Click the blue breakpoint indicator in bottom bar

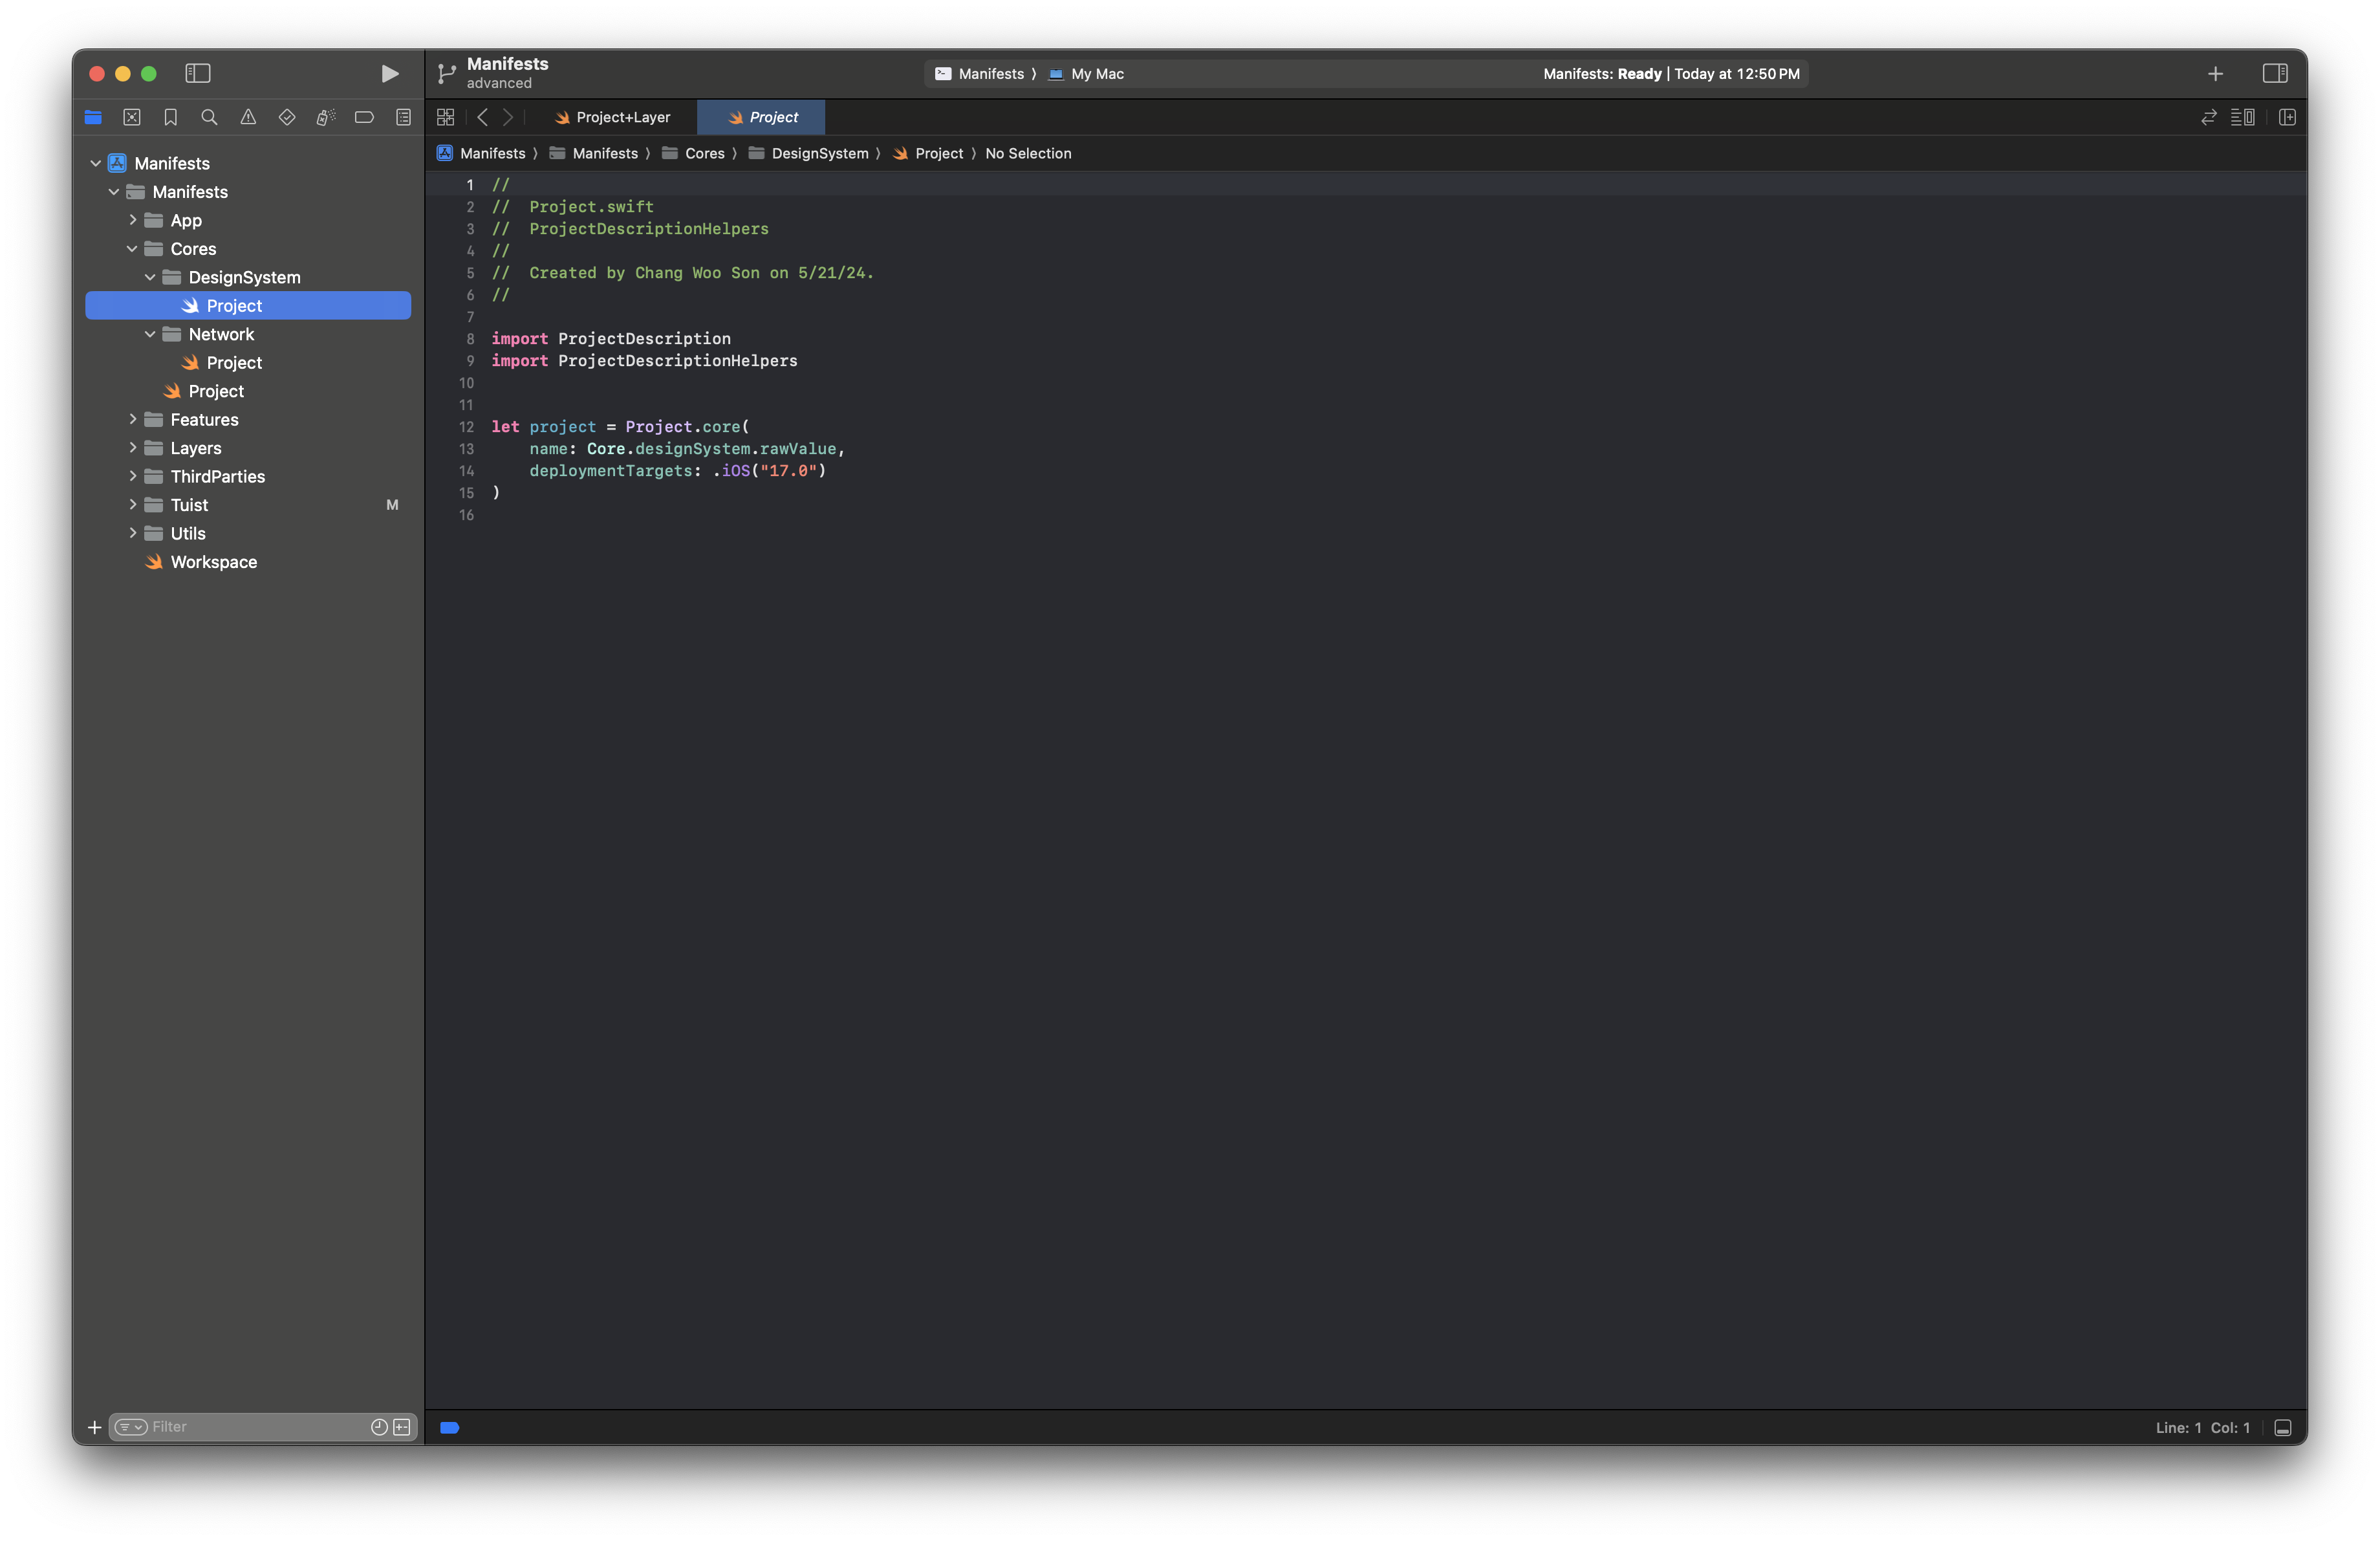[450, 1427]
